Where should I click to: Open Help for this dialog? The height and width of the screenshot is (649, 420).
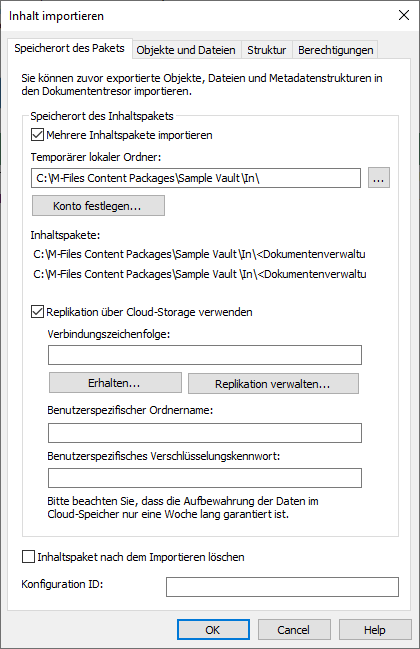click(375, 630)
